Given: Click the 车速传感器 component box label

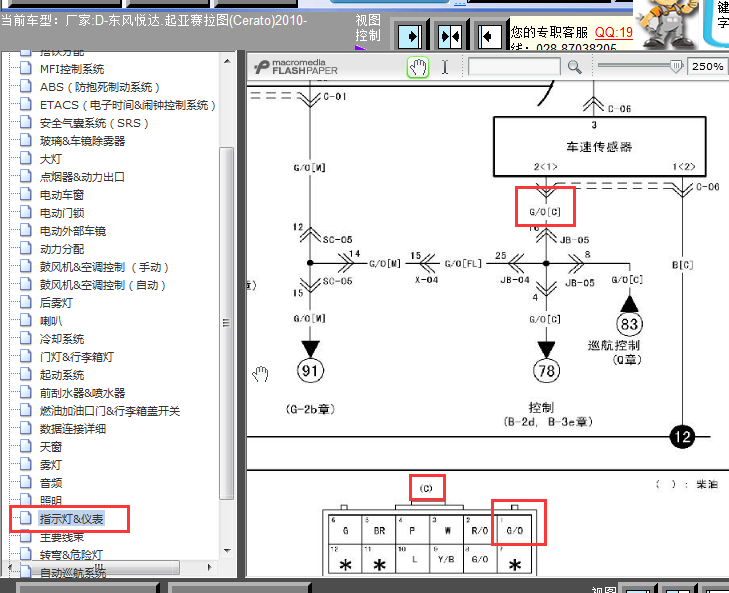Looking at the screenshot, I should pos(599,147).
